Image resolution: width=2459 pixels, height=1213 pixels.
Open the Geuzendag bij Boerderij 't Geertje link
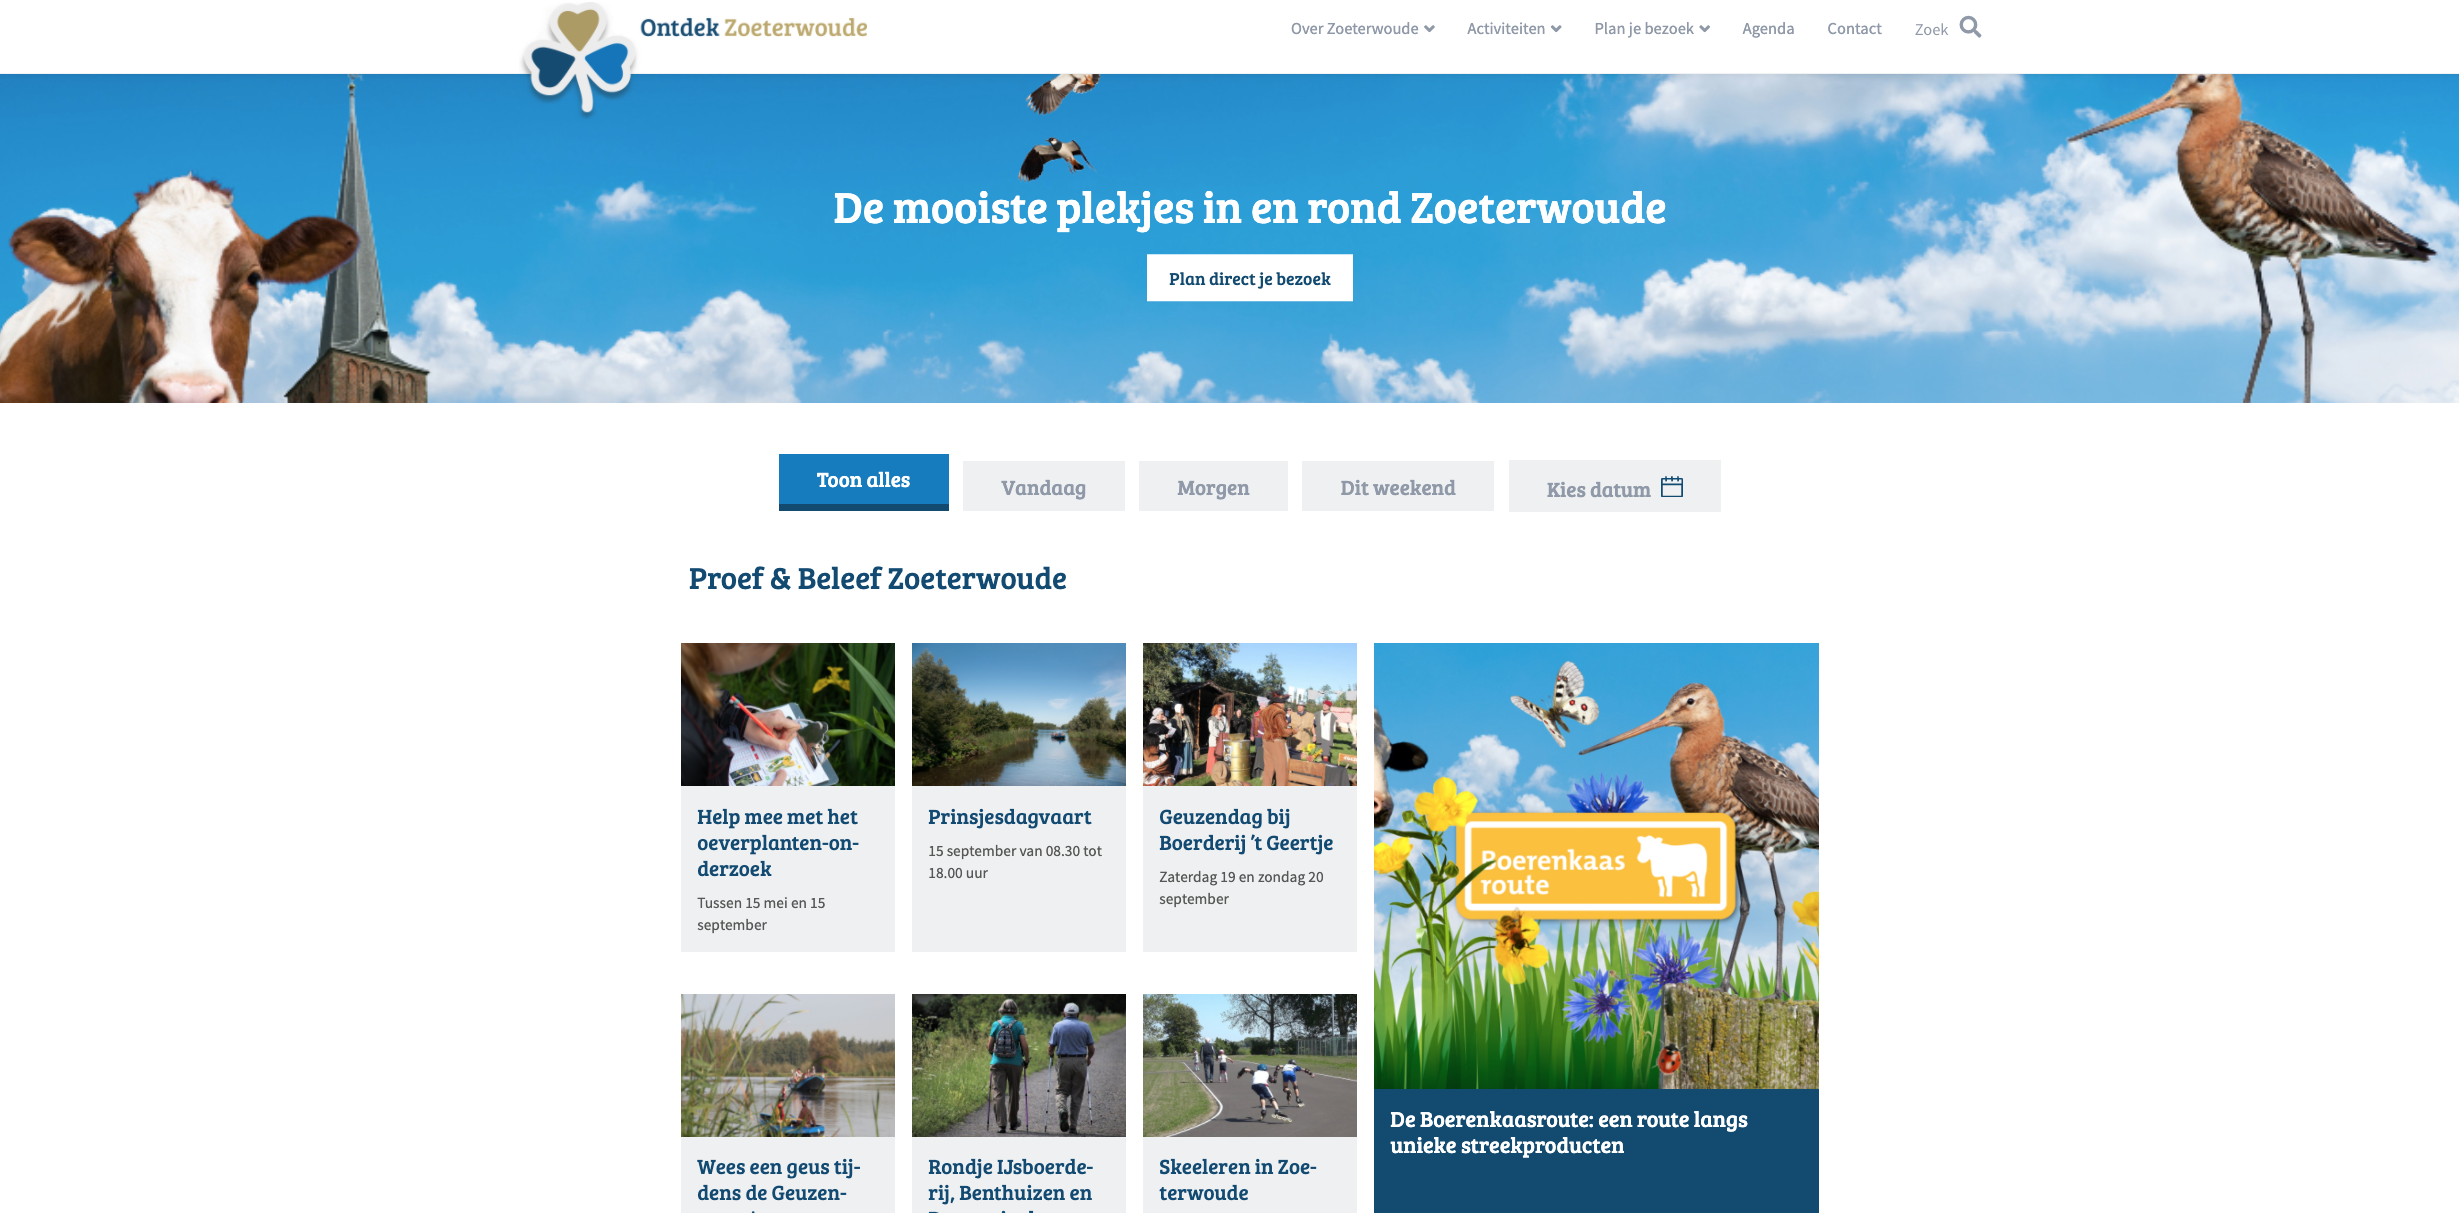(1246, 830)
